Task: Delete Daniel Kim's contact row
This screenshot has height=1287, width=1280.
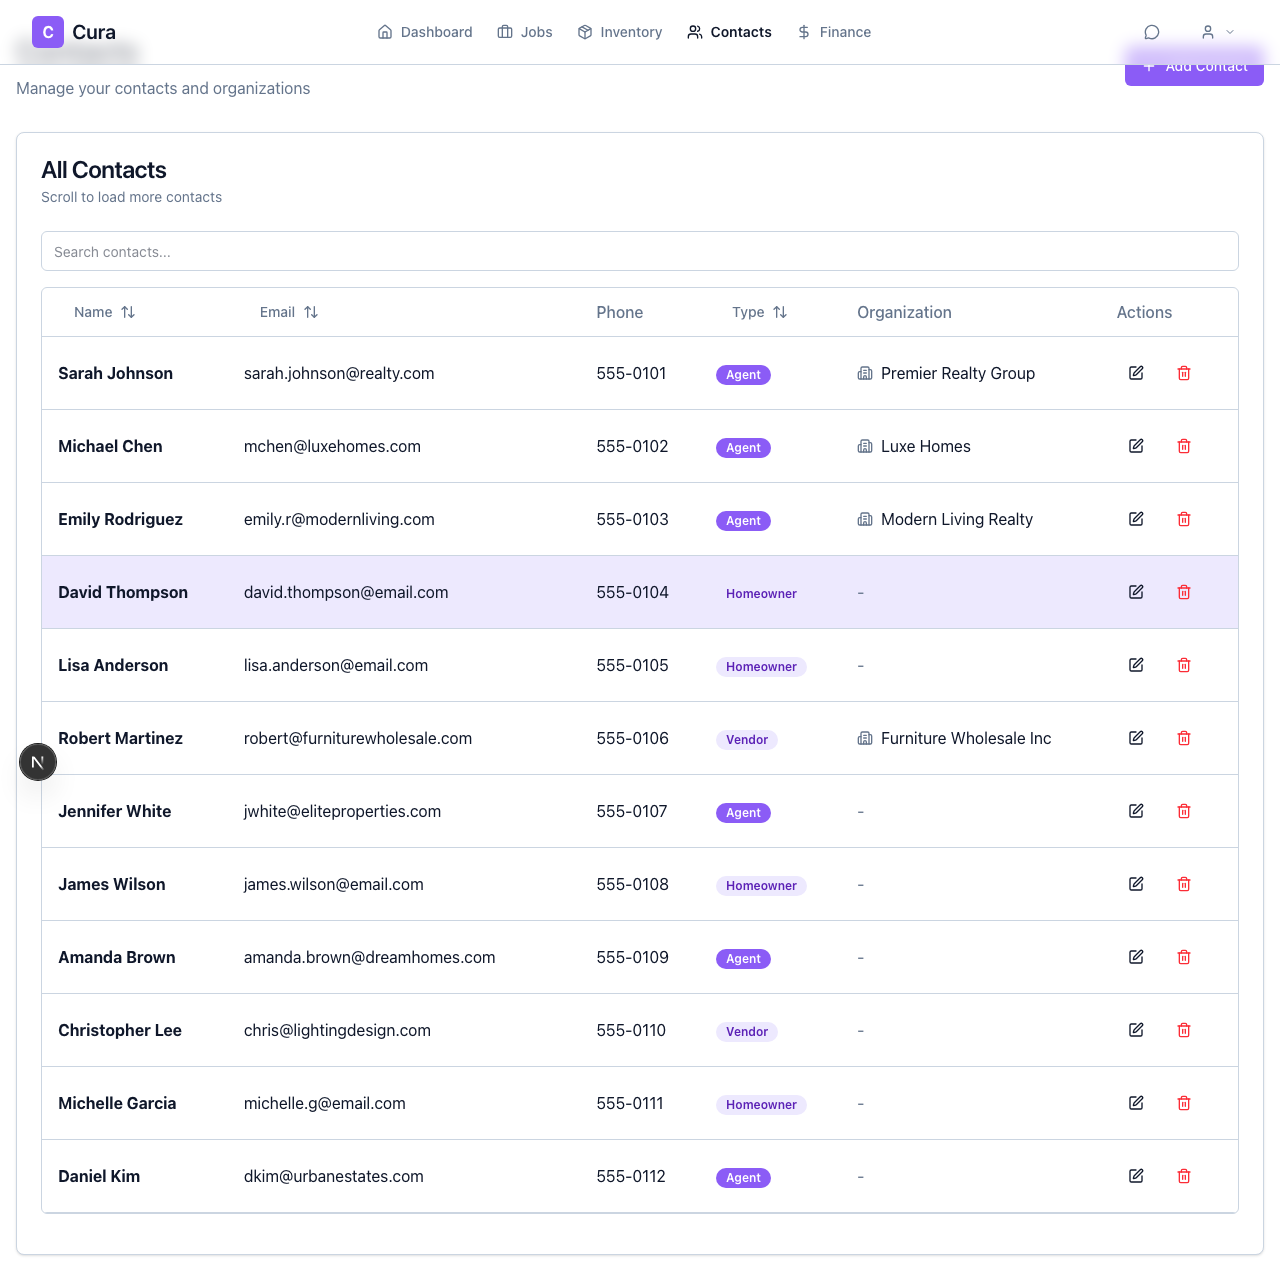Action: 1183,1176
